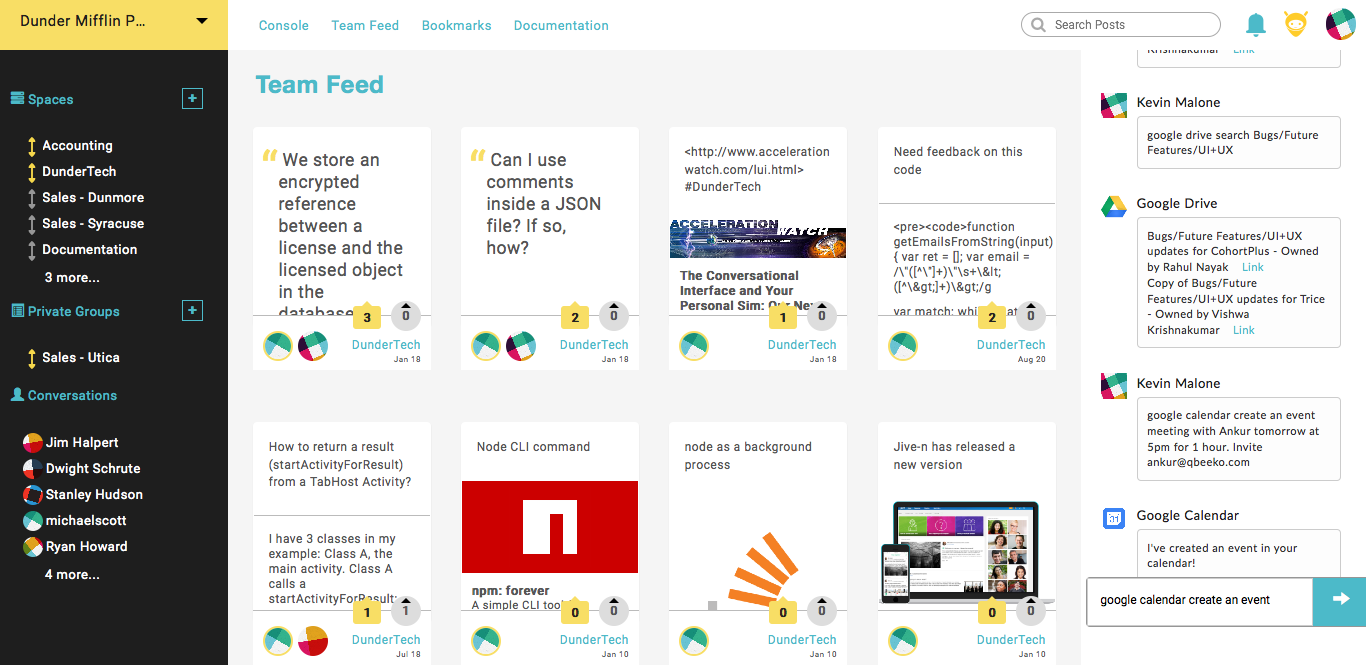Click the Sales - Utica arrow icon
The image size is (1366, 665).
click(x=32, y=358)
